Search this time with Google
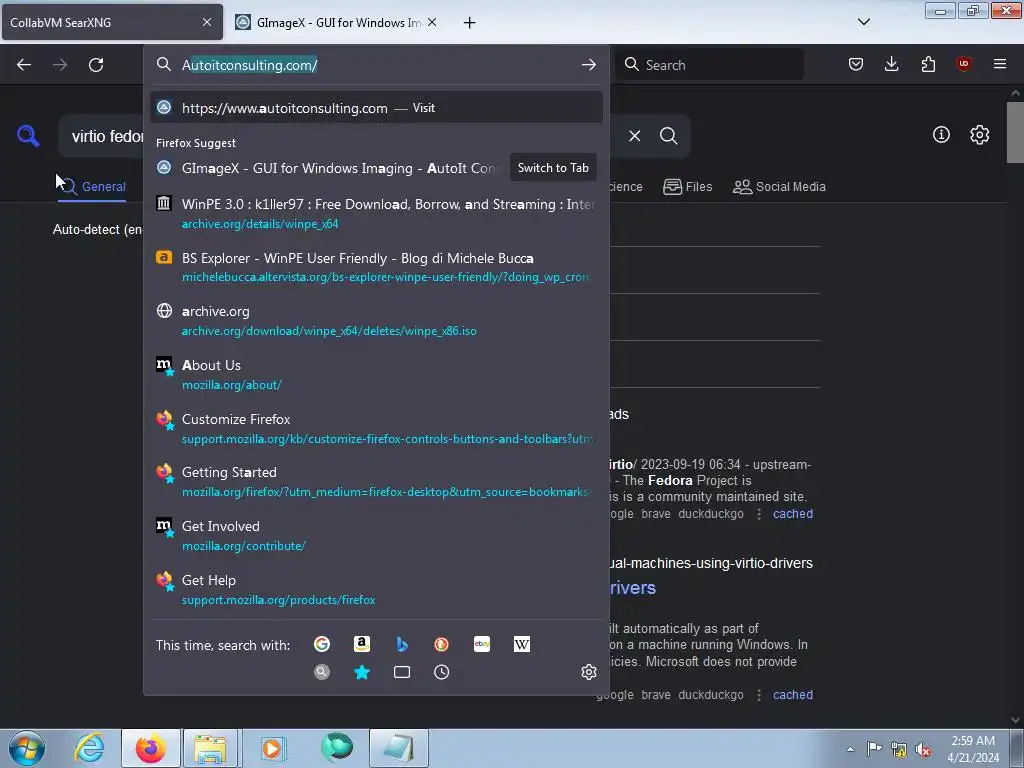 (322, 645)
